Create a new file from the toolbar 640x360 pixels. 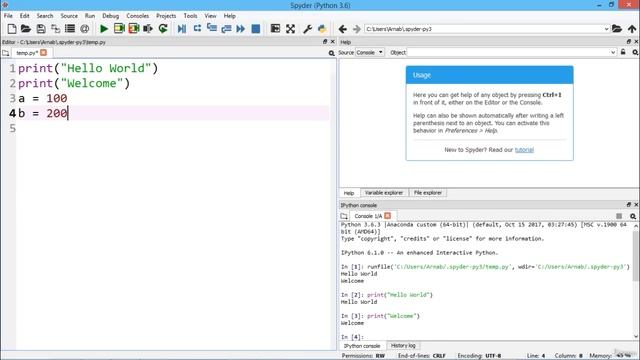coord(12,29)
